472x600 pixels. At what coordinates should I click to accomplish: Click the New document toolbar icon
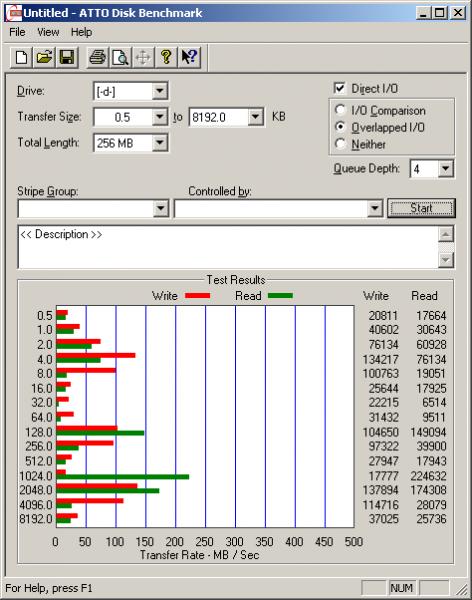[x=21, y=57]
